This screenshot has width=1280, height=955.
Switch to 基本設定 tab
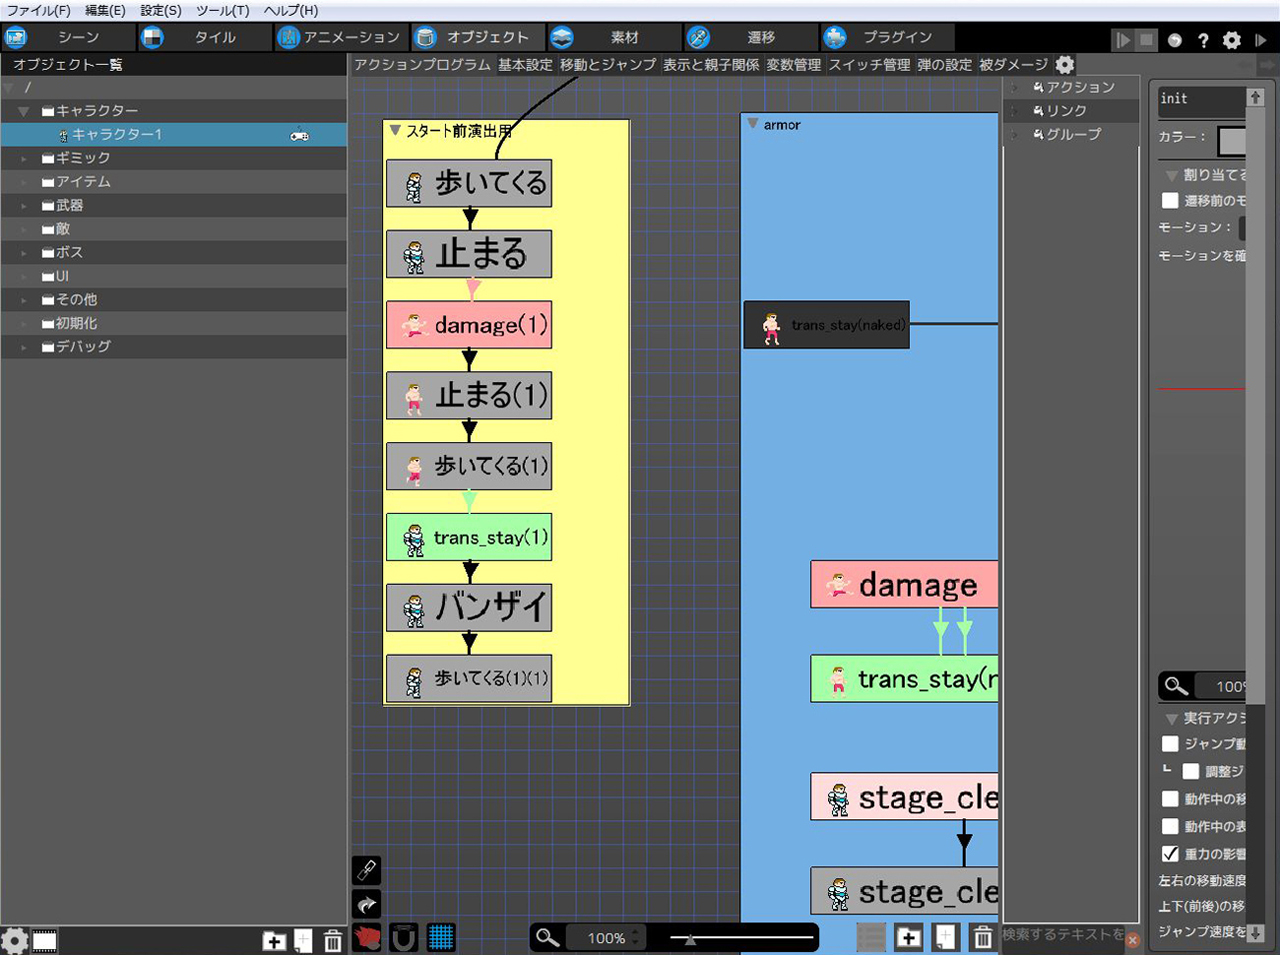tap(525, 64)
